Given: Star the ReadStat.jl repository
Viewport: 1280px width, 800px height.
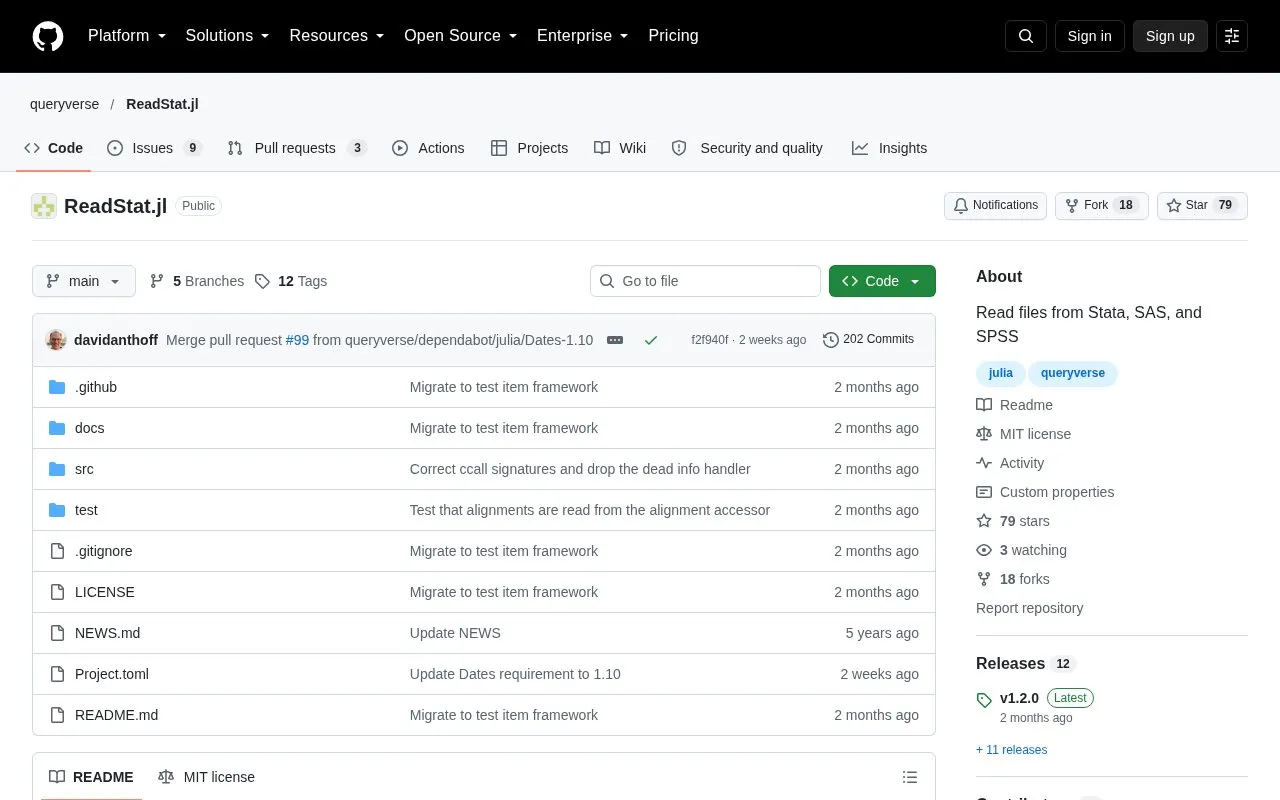Looking at the screenshot, I should pyautogui.click(x=1202, y=205).
